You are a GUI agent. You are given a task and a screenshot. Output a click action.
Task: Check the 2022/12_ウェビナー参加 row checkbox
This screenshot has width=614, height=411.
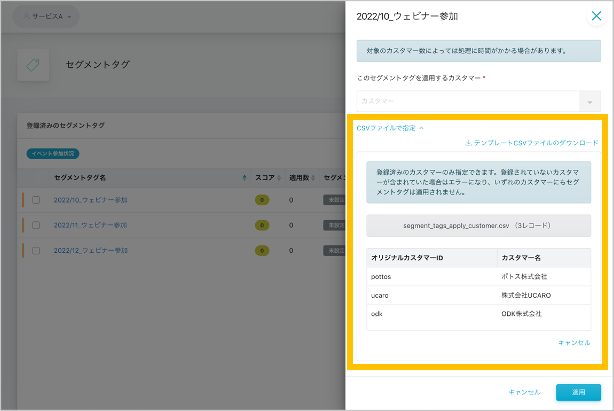(x=36, y=251)
